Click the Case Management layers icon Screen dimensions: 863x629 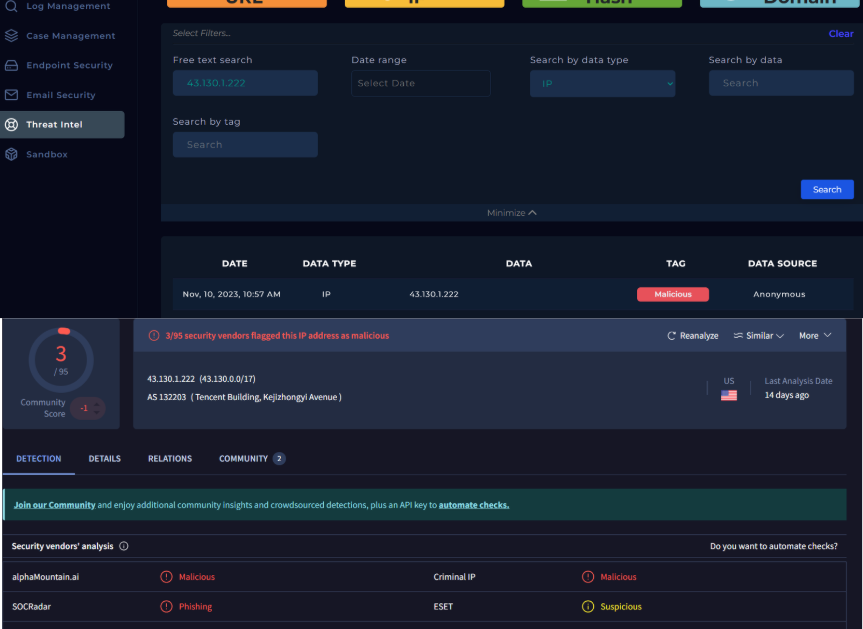tap(11, 36)
